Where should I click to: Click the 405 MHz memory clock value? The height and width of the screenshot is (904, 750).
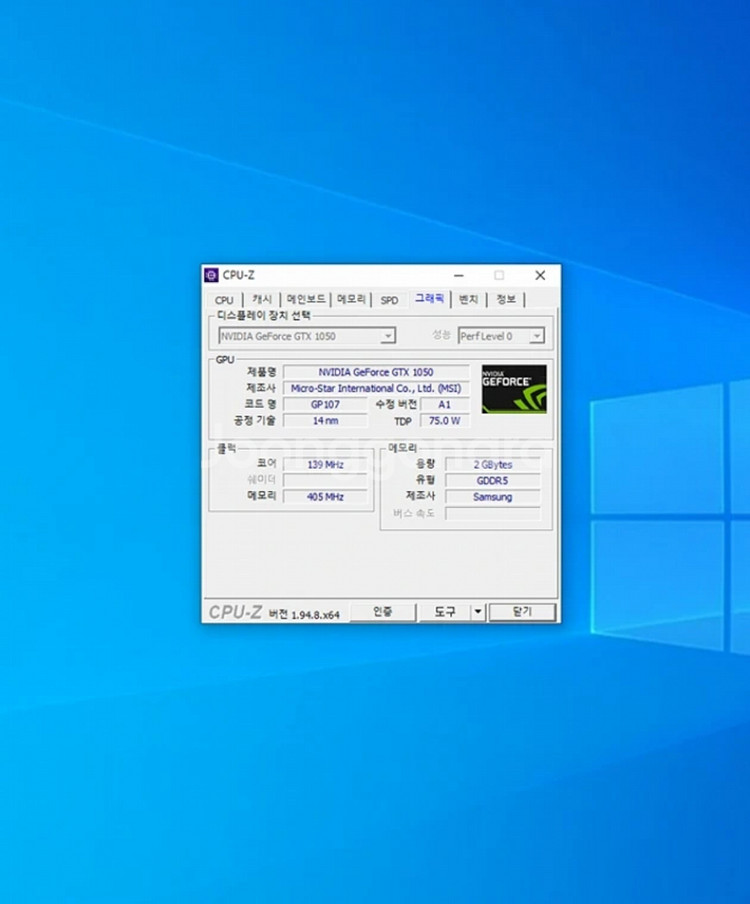(325, 497)
